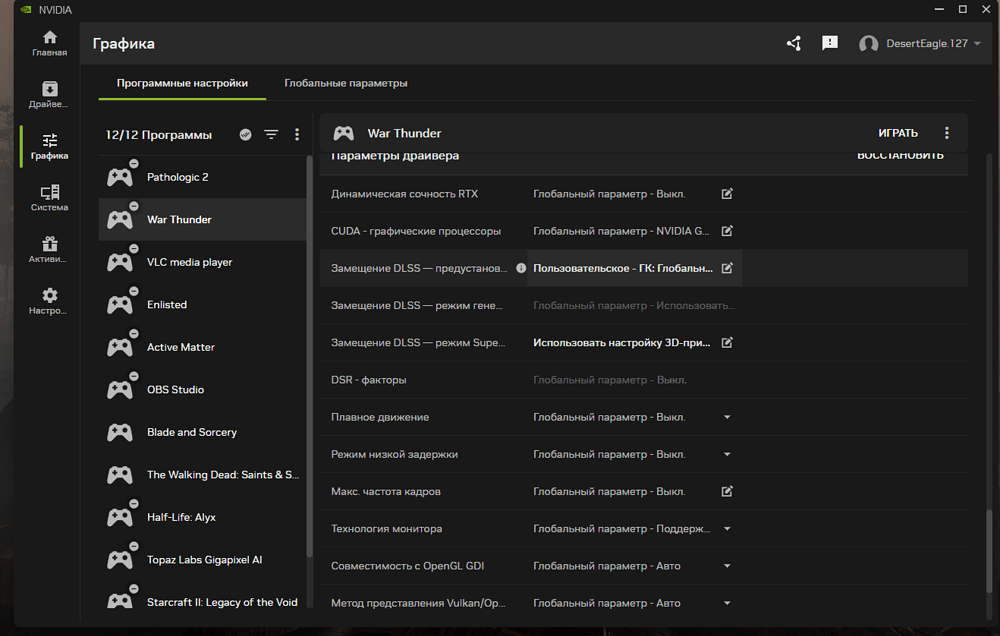
Task: Edit Макс. частота кадров setting
Action: [x=727, y=491]
